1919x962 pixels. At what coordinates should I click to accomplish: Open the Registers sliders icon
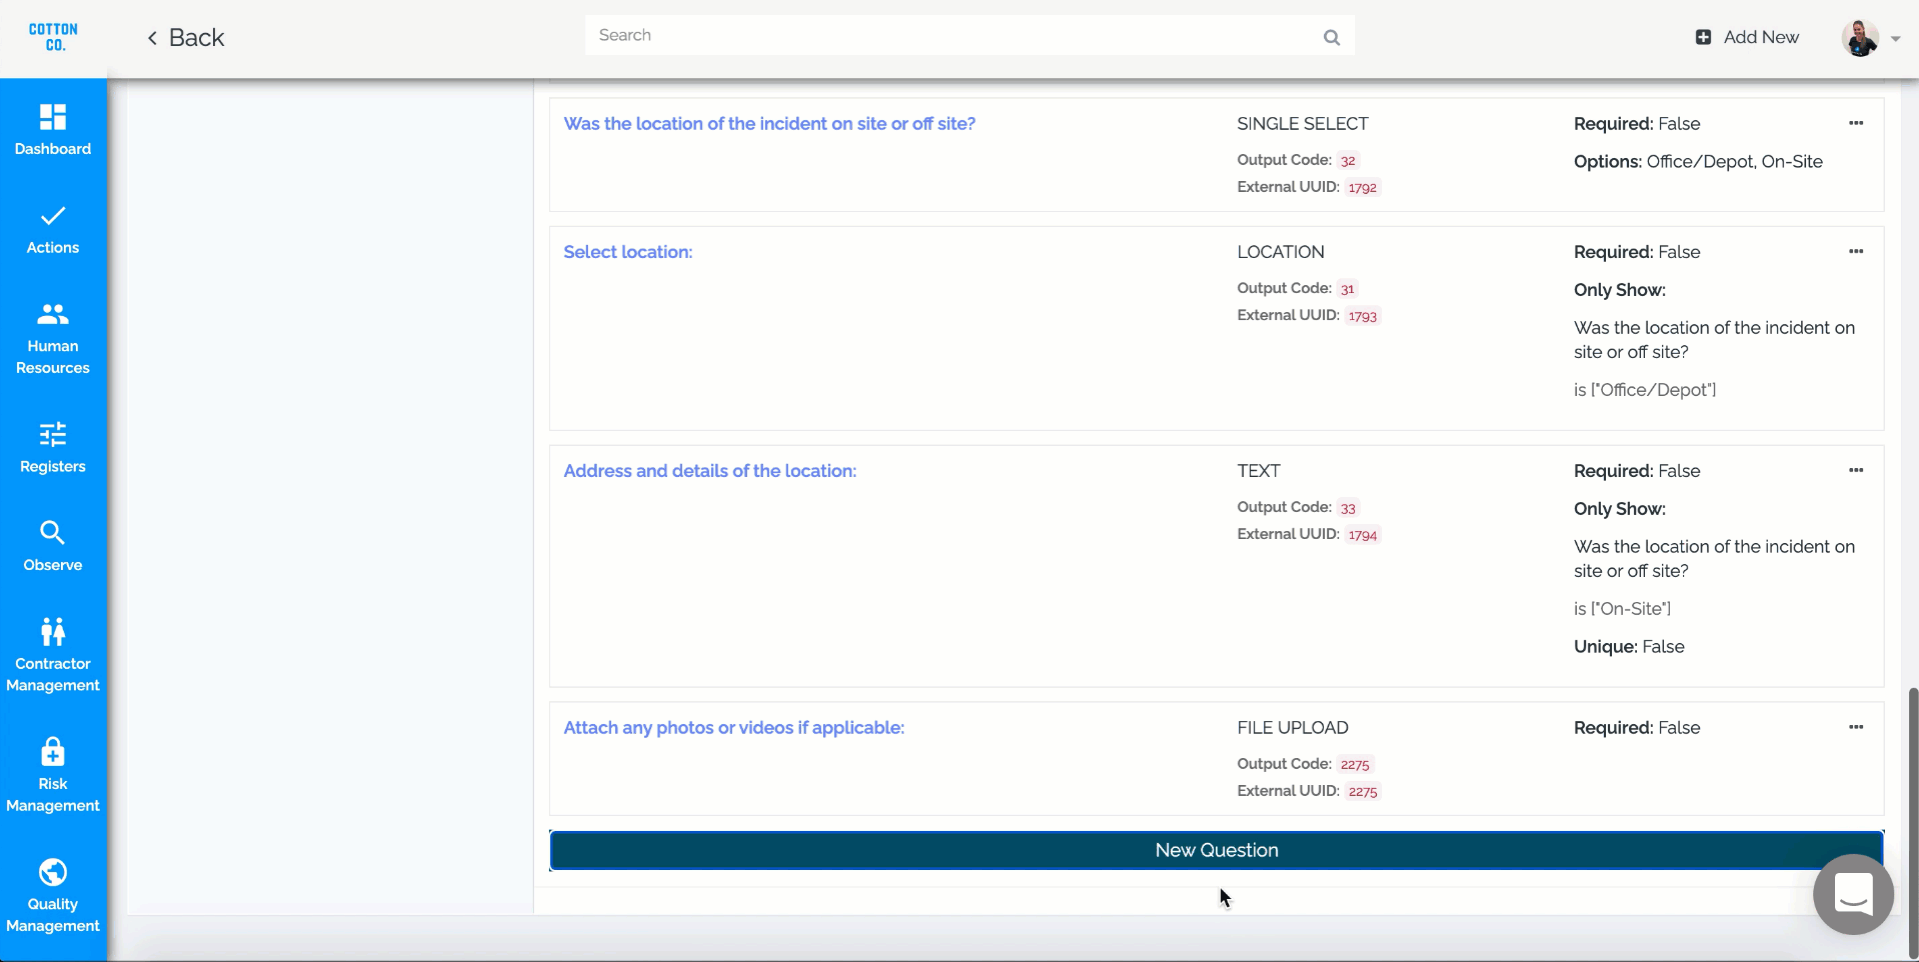53,434
